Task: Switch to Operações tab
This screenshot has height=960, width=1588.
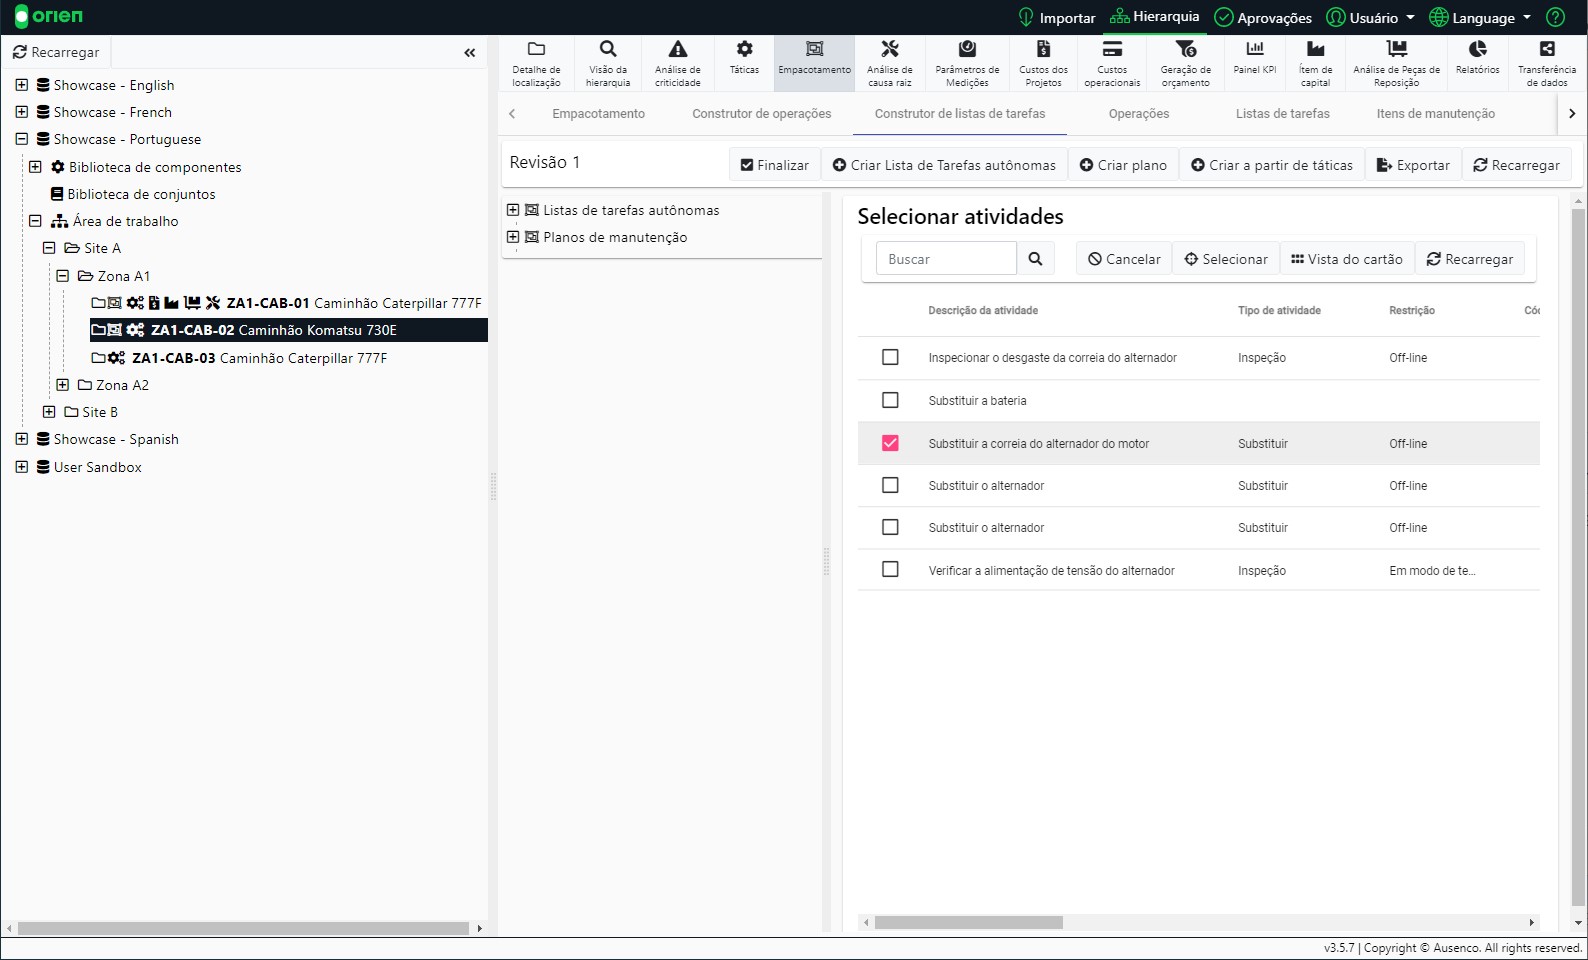Action: pos(1139,114)
